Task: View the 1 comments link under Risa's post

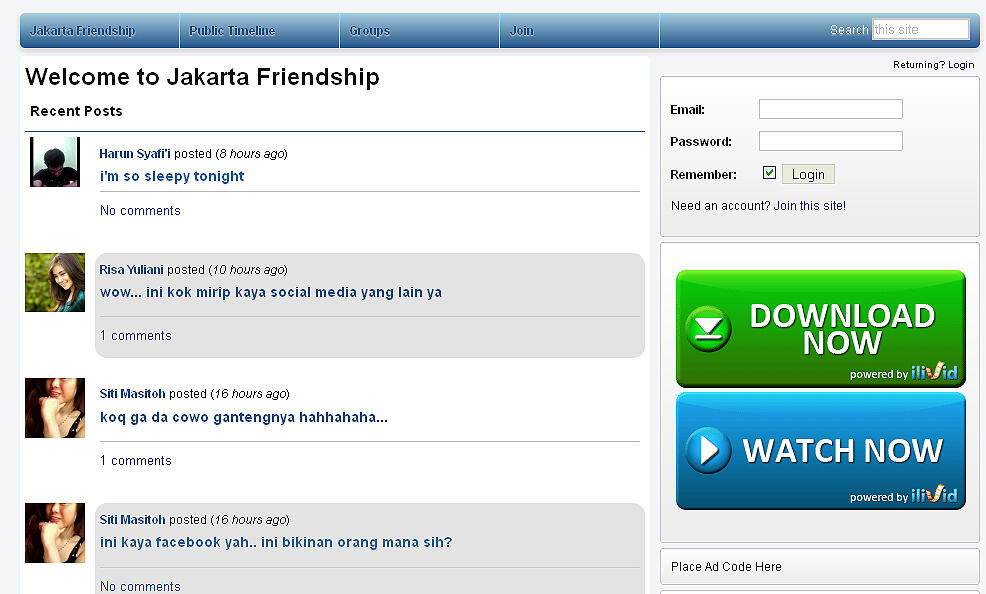Action: (x=136, y=336)
